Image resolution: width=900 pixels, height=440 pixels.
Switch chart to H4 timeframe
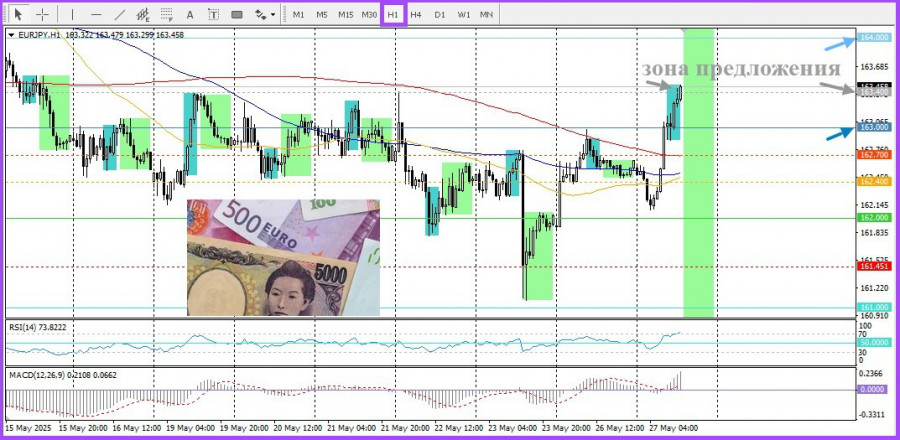416,14
